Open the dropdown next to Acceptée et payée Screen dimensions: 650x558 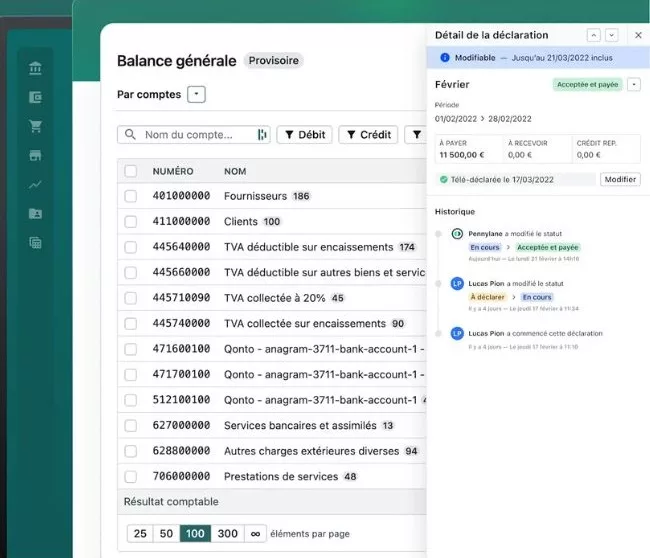[634, 84]
